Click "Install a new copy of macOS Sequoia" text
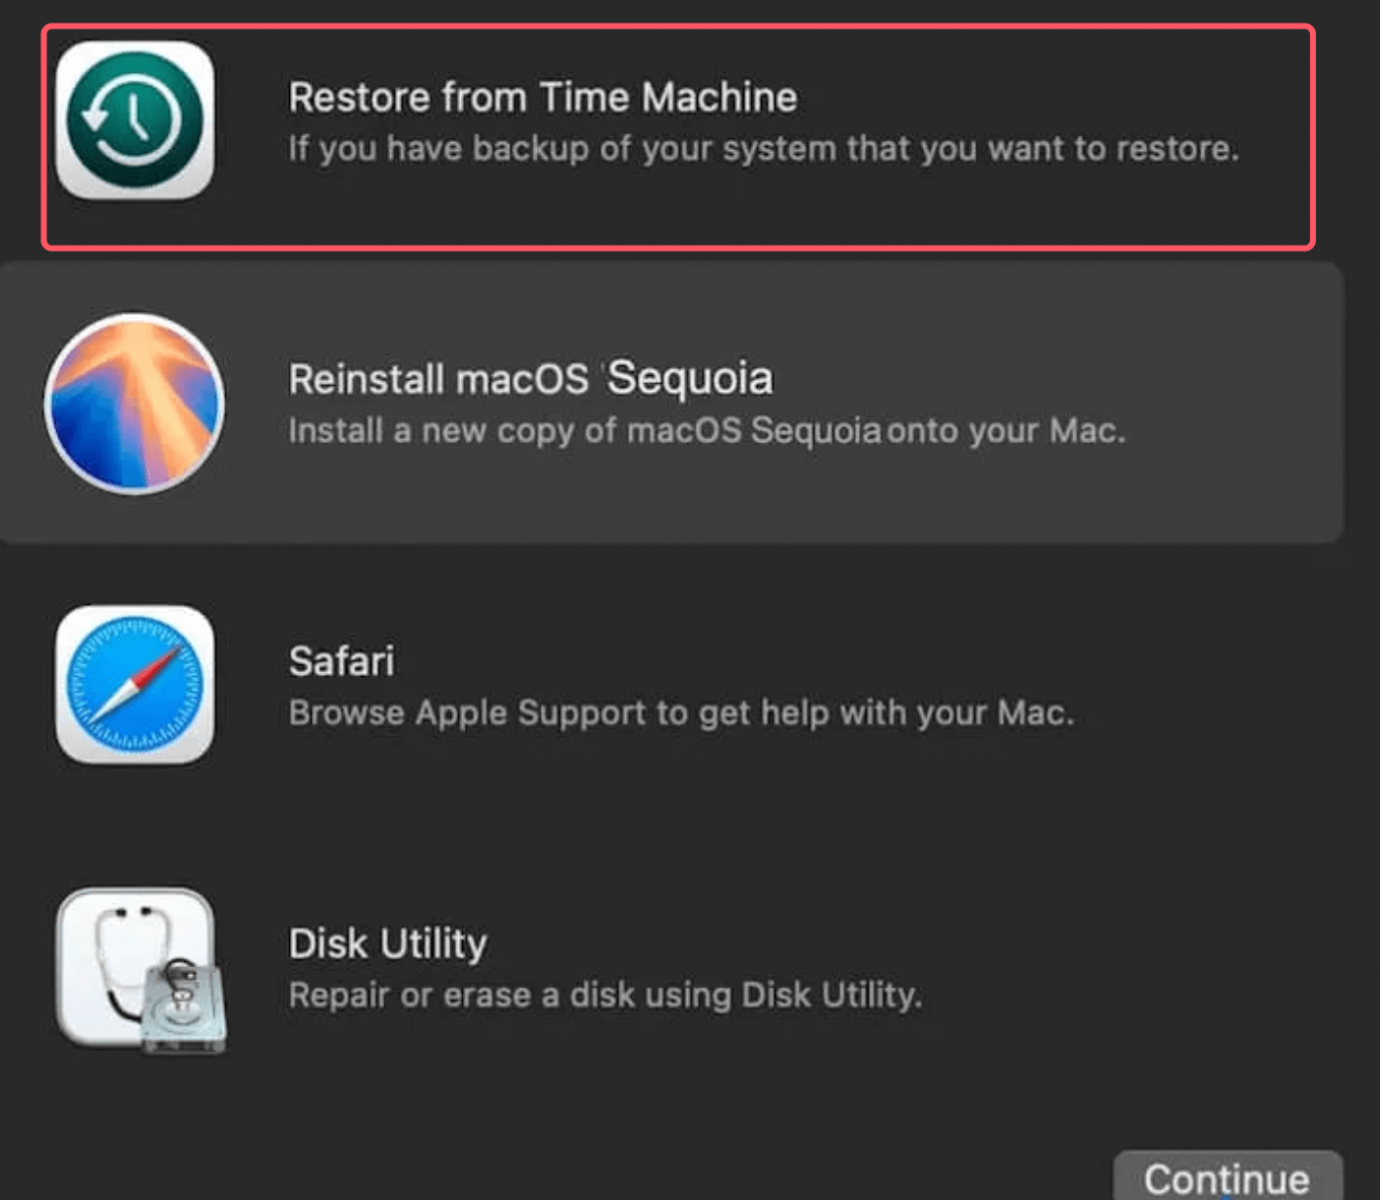 click(x=707, y=430)
